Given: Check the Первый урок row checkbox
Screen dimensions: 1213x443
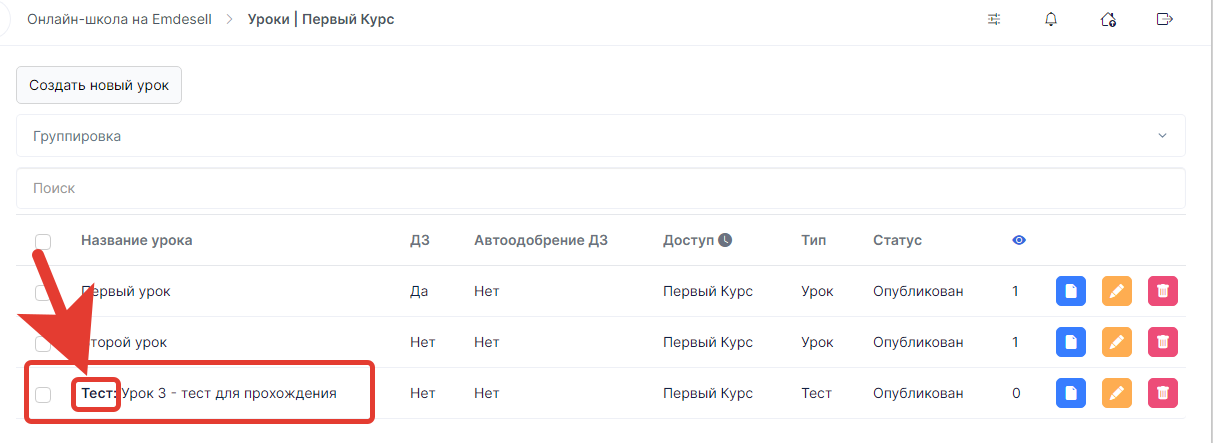Looking at the screenshot, I should pyautogui.click(x=43, y=292).
